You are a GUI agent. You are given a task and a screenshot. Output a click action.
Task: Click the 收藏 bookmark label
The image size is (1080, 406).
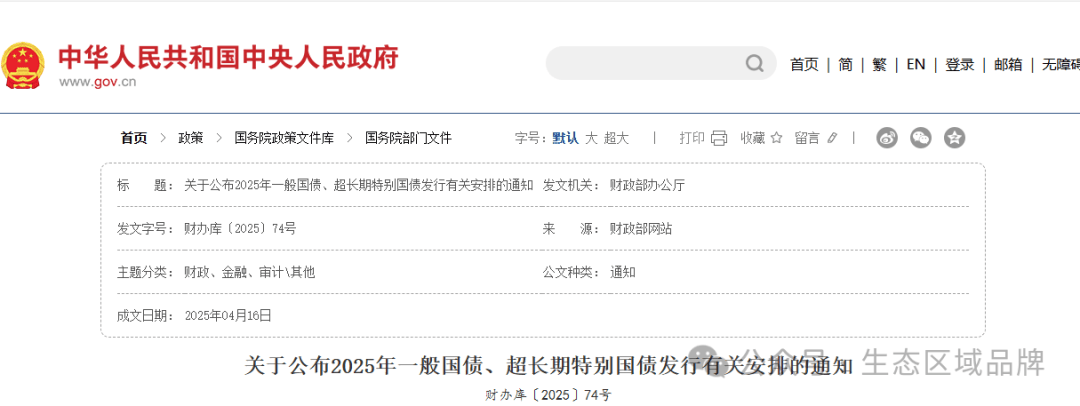point(753,138)
